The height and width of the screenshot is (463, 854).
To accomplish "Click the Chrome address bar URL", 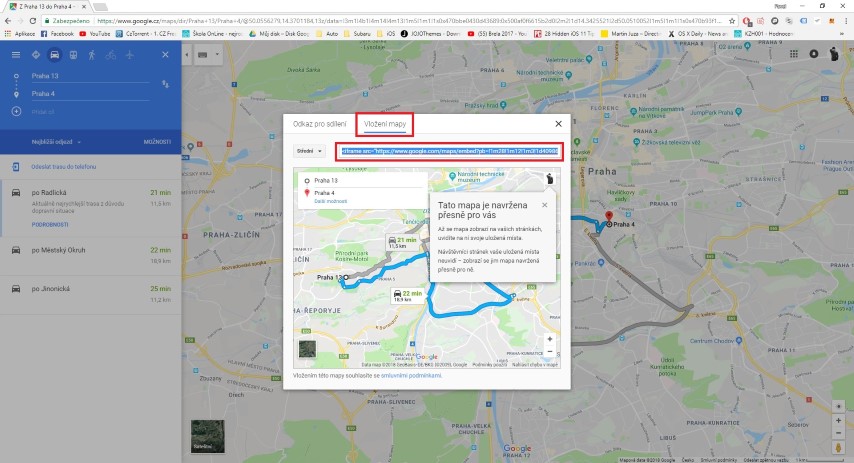I will pos(408,21).
